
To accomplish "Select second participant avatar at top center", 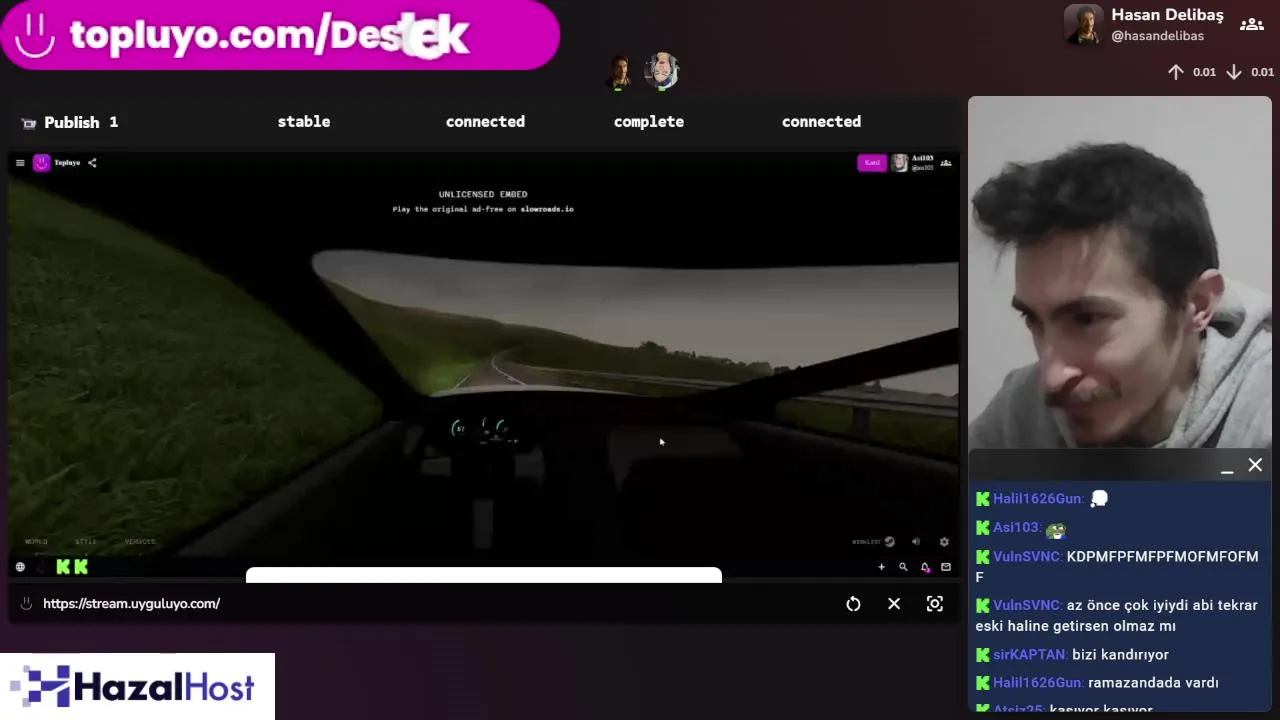I will pos(661,71).
